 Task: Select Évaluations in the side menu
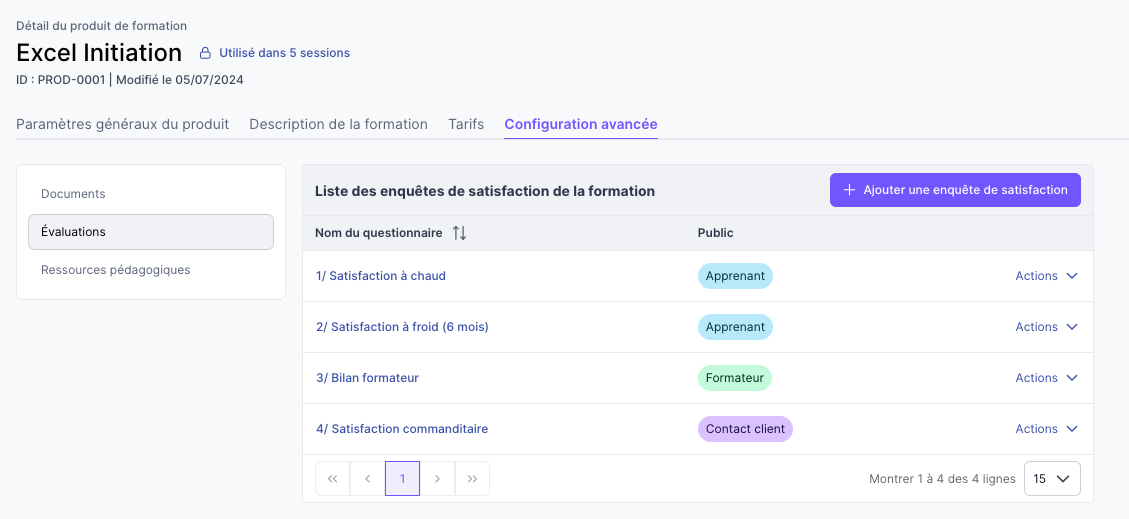150,232
